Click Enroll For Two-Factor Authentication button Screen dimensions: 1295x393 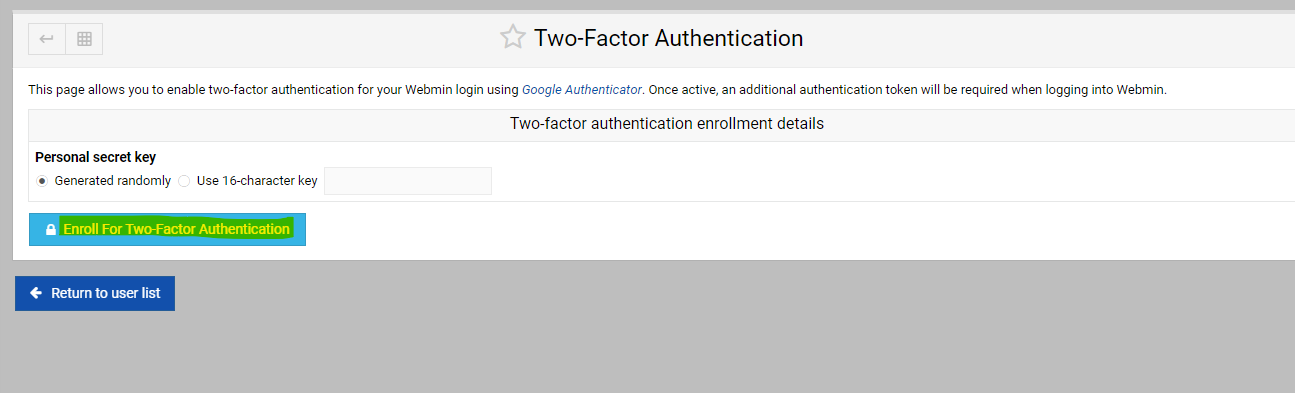(167, 229)
